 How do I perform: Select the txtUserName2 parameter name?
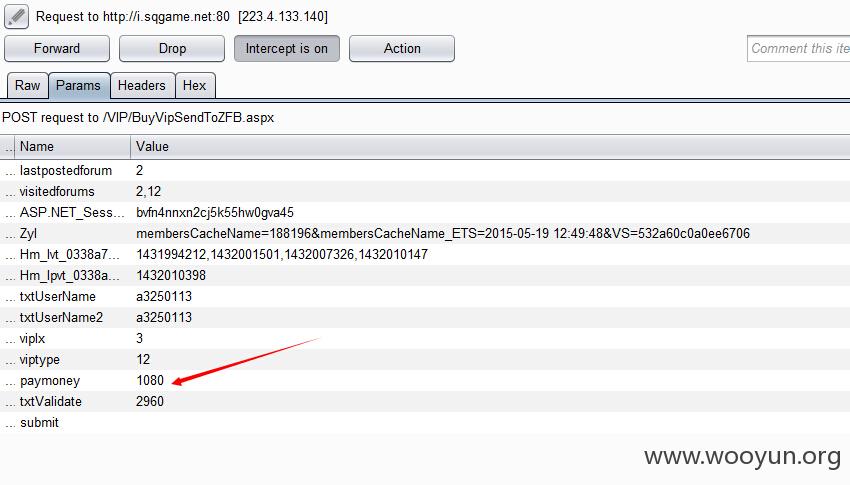[x=61, y=318]
